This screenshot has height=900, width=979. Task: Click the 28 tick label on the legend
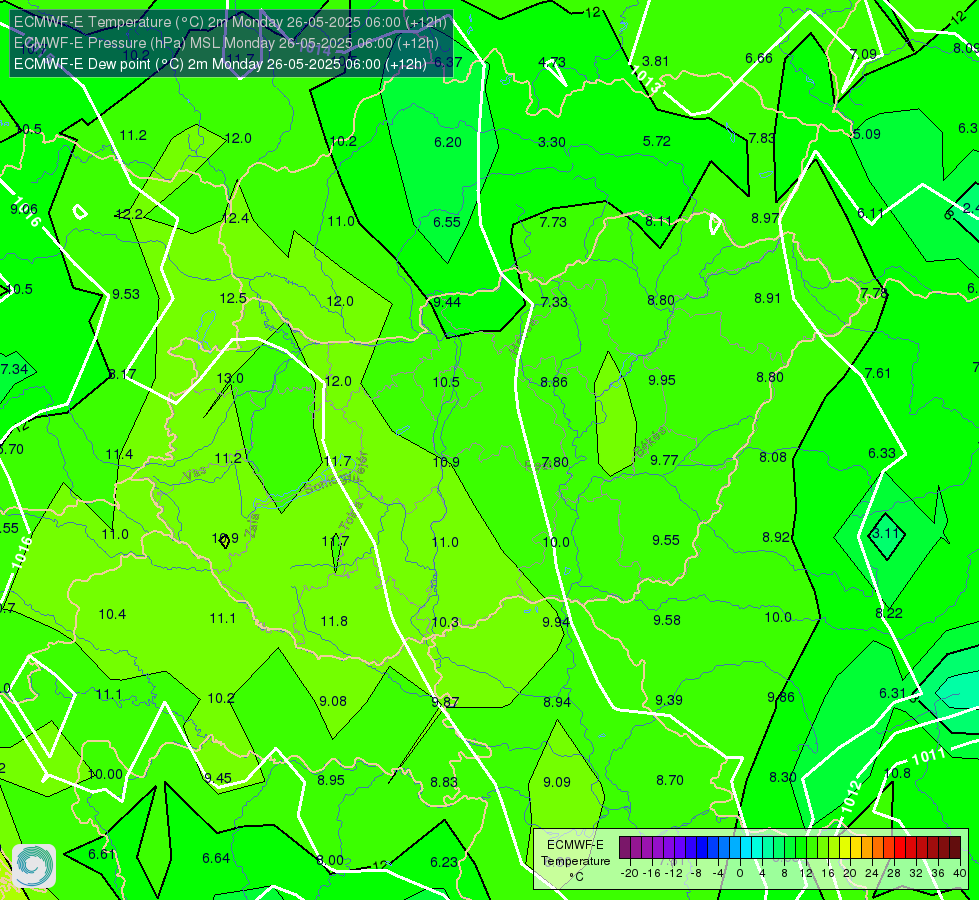tap(893, 873)
